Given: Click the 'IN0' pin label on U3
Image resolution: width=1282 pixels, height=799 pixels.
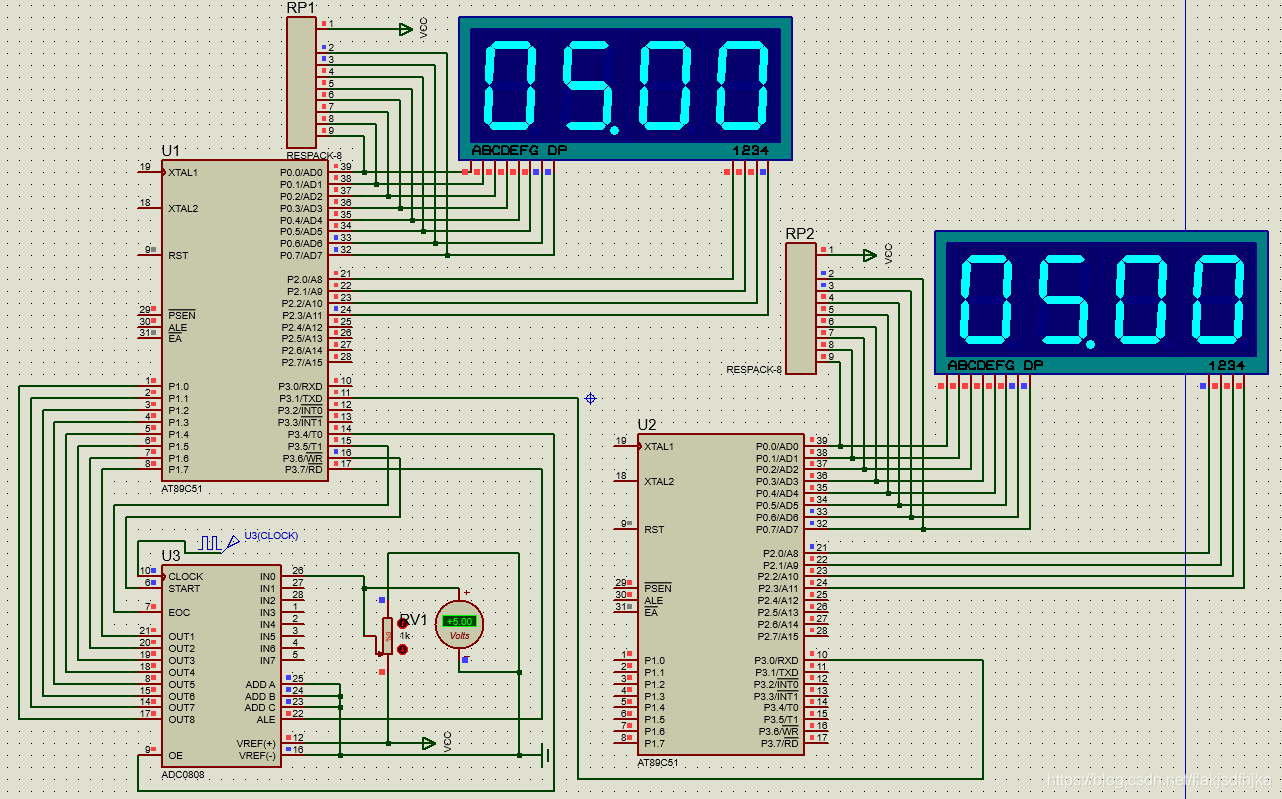Looking at the screenshot, I should pyautogui.click(x=267, y=576).
